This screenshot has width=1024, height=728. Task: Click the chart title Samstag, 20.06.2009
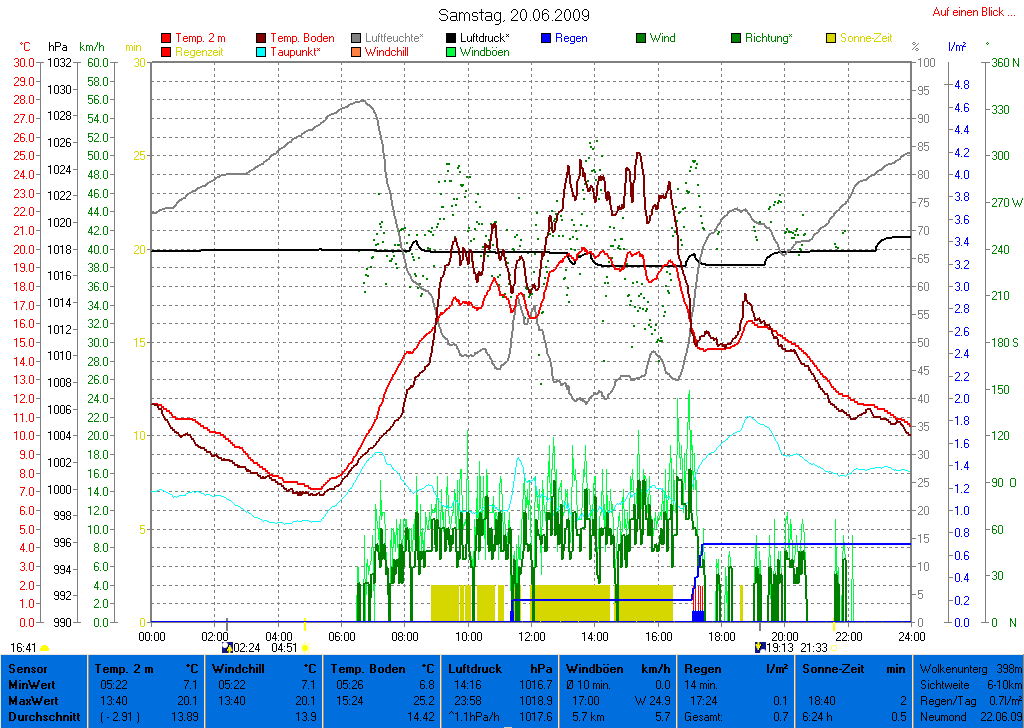pyautogui.click(x=514, y=15)
